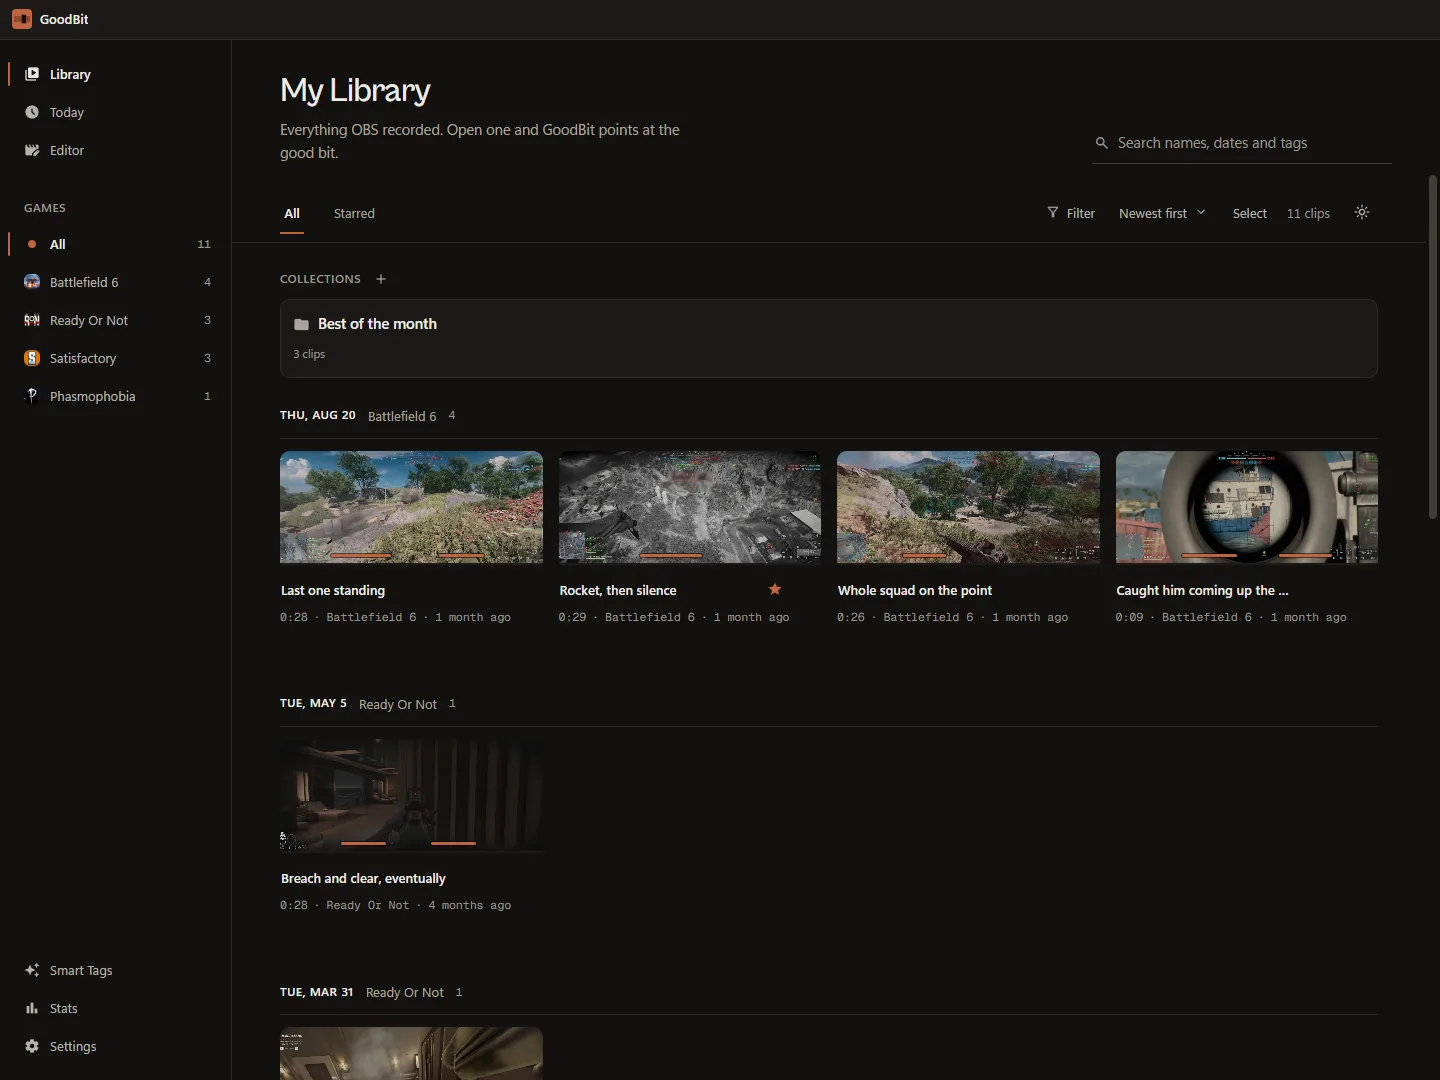Open the Newest first sort dropdown
1440x1080 pixels.
click(1162, 213)
